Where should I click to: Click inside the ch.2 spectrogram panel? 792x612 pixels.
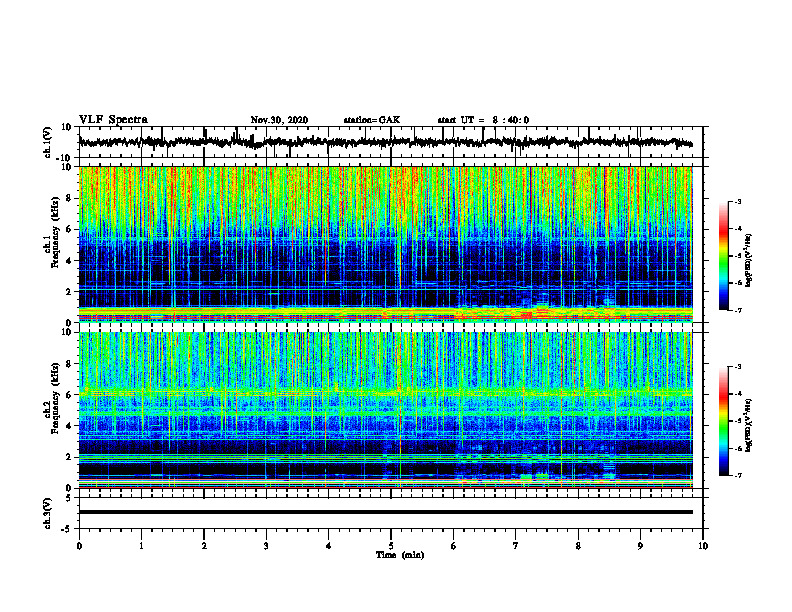click(x=386, y=410)
